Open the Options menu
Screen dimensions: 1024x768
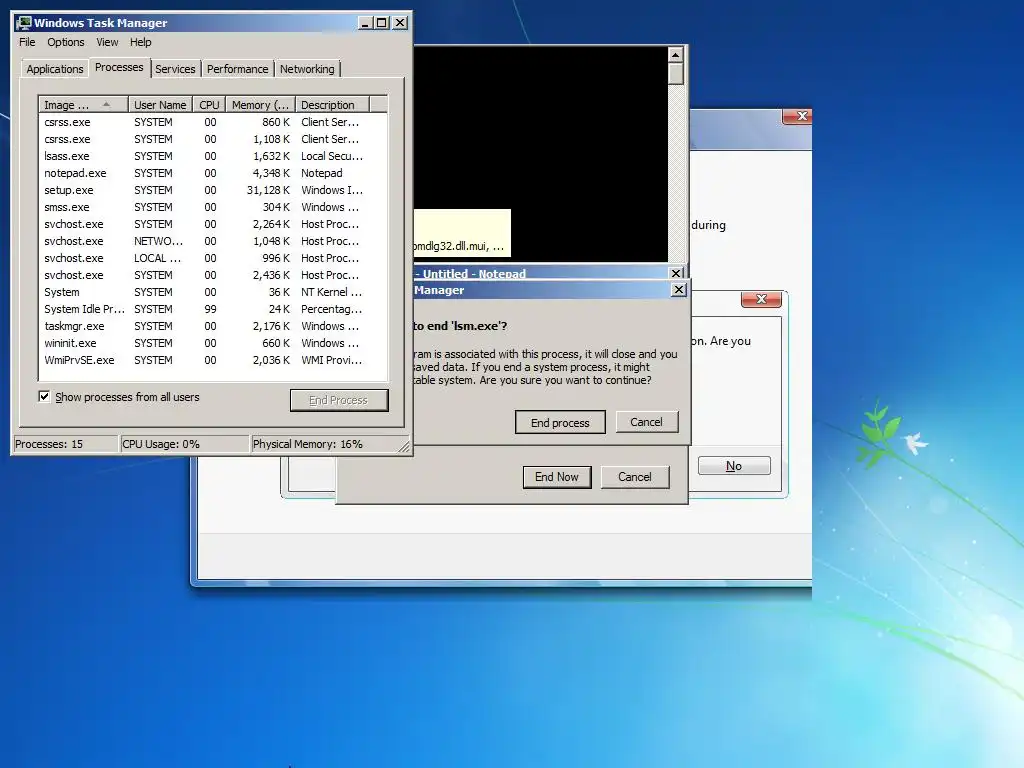[x=65, y=42]
